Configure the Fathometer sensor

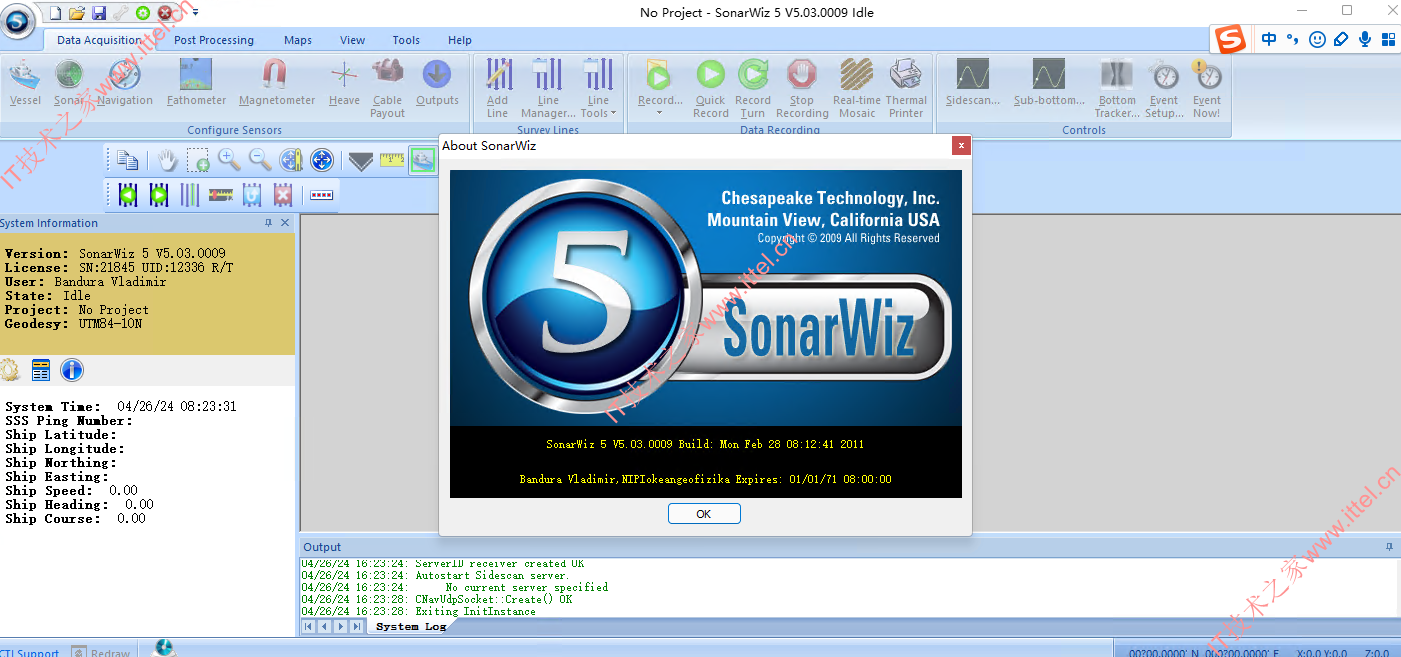pyautogui.click(x=196, y=83)
